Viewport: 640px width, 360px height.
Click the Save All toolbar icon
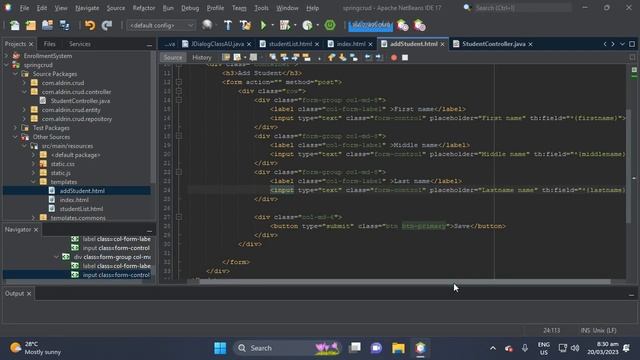(64, 25)
